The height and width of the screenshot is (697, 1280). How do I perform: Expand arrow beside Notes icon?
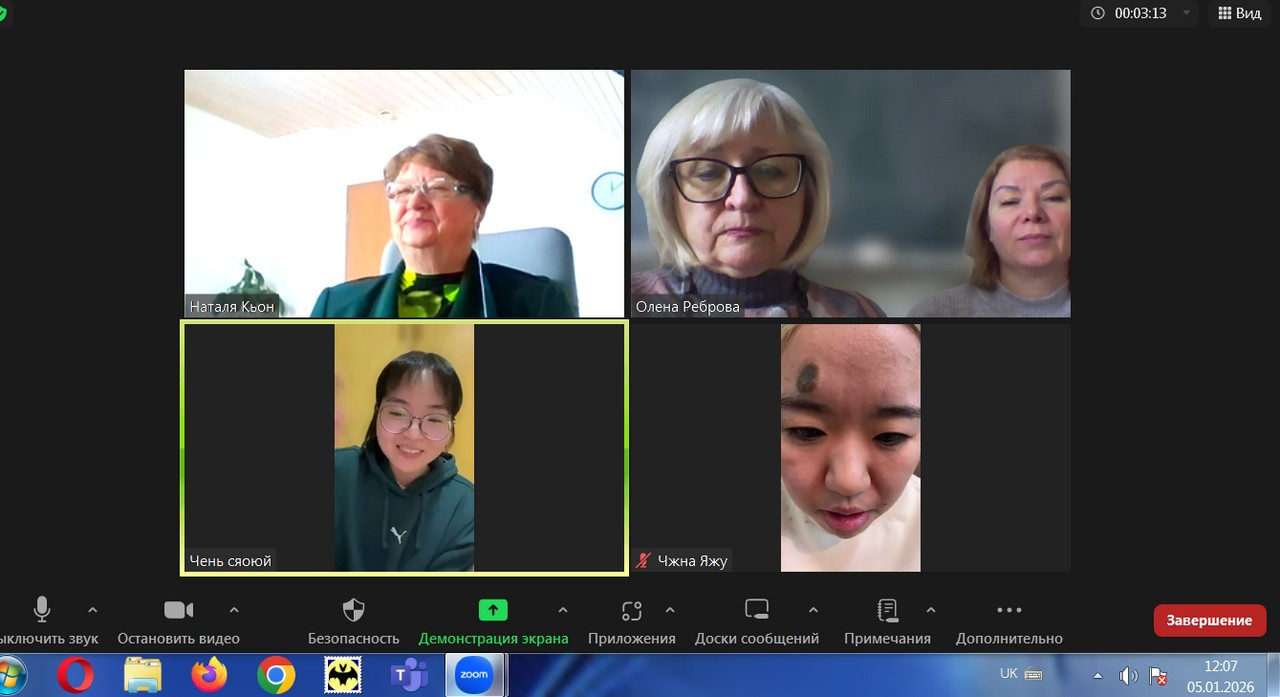point(931,609)
